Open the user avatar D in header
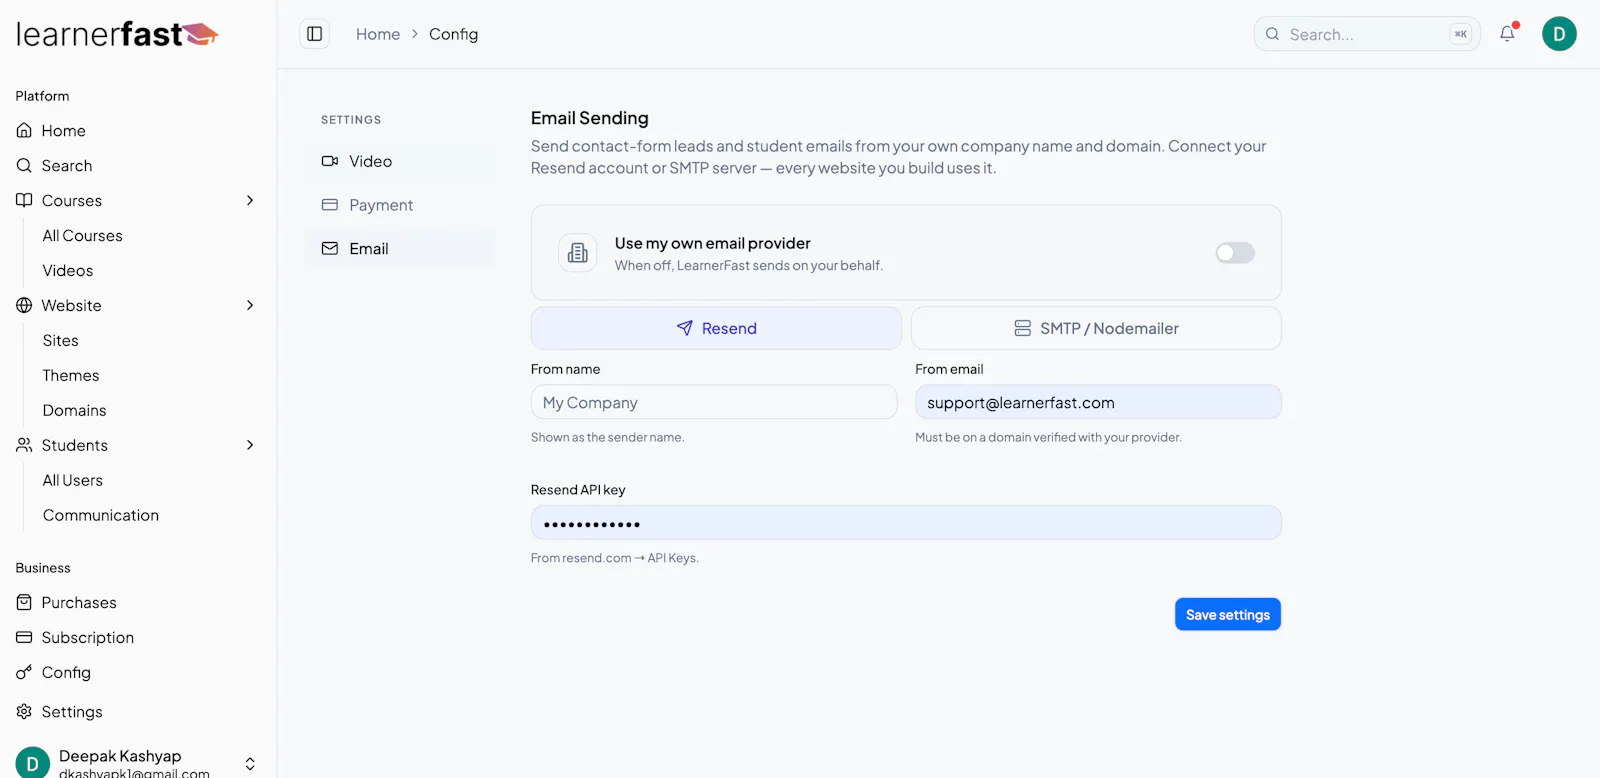 coord(1559,34)
